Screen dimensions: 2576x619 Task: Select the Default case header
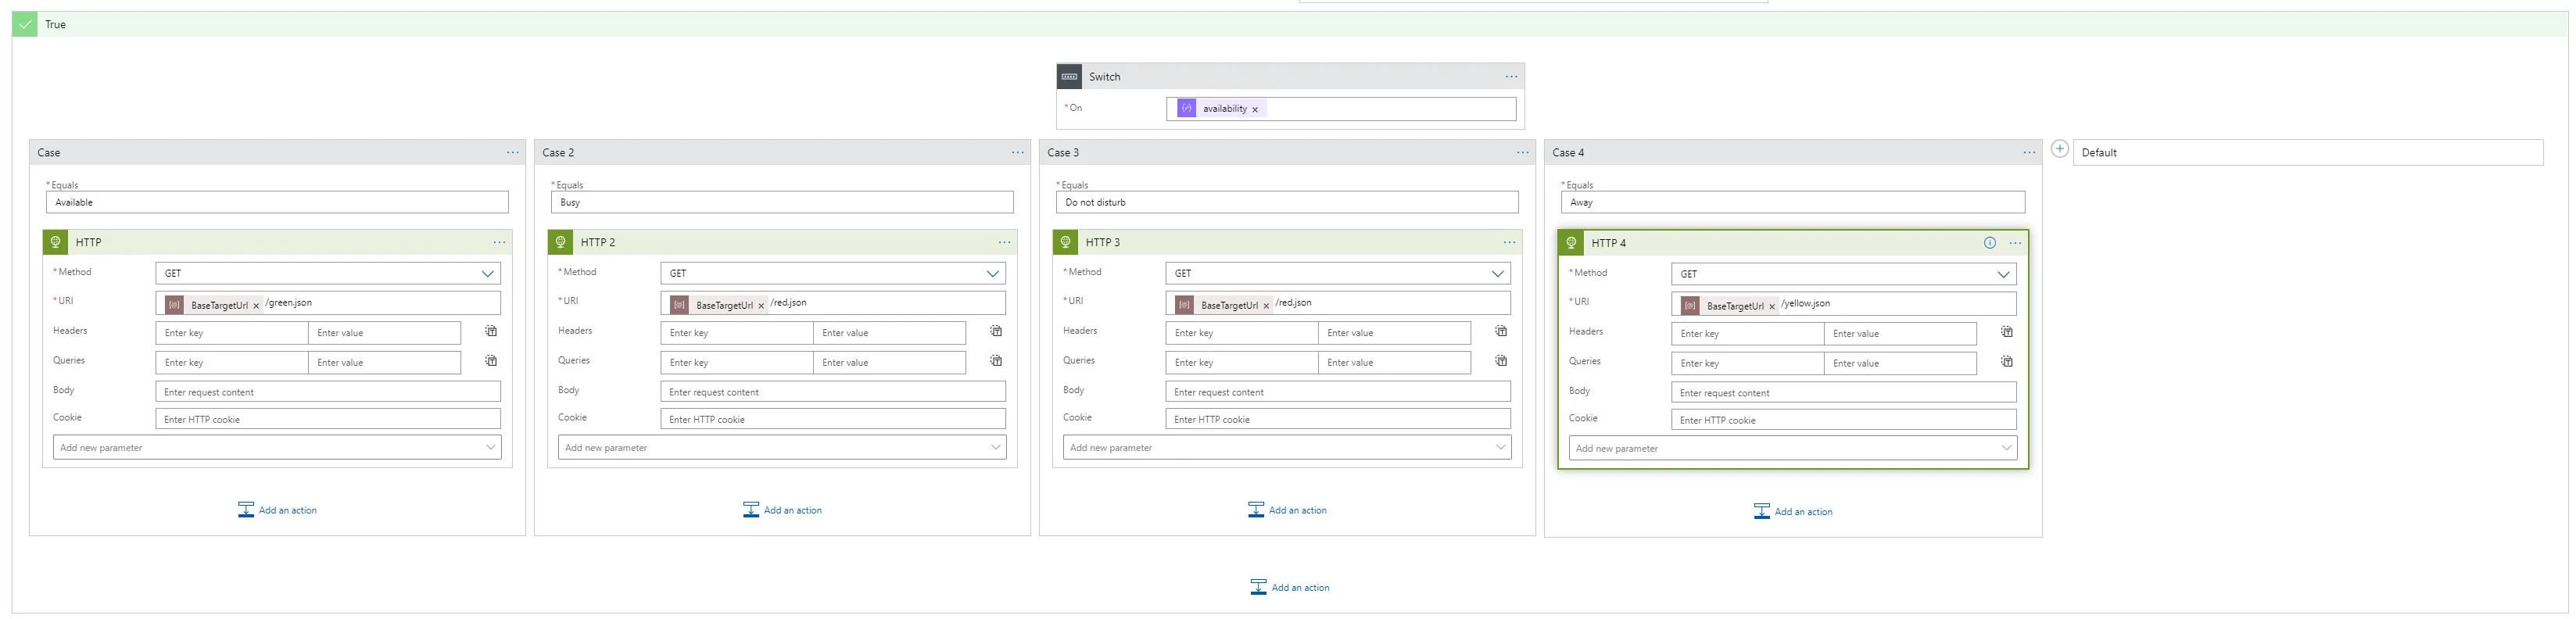(2308, 153)
